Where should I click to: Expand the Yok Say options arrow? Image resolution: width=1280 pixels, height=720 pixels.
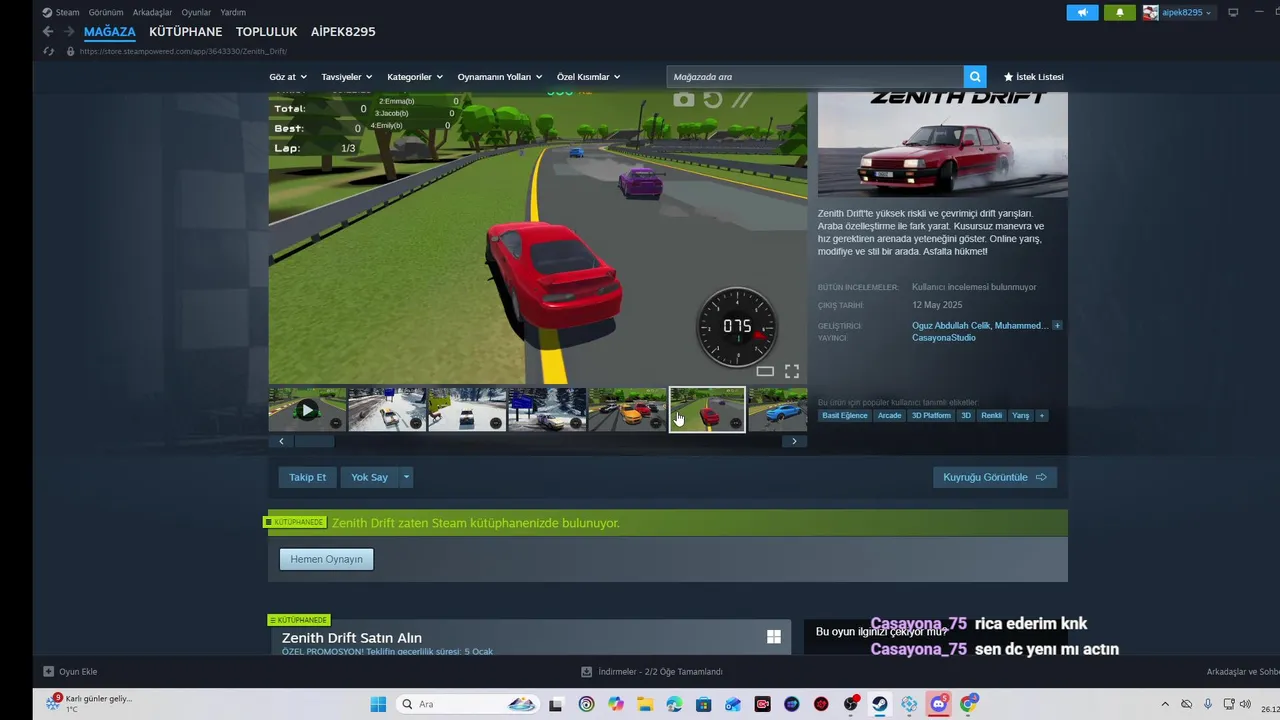click(x=406, y=477)
